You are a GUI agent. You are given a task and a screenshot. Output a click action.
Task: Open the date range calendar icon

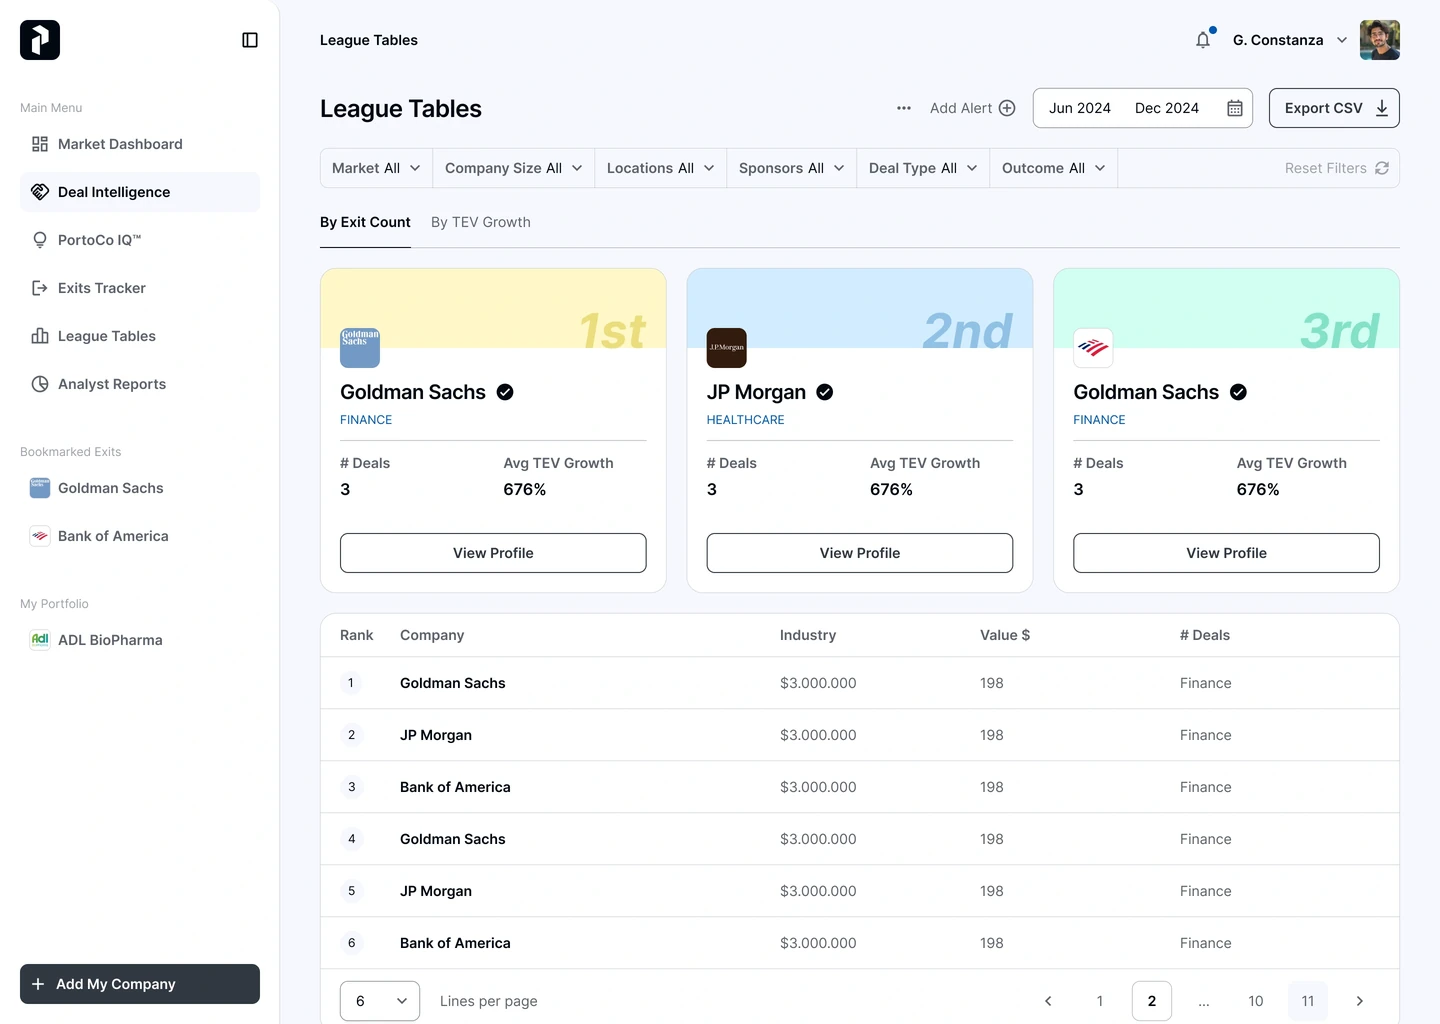(1235, 108)
